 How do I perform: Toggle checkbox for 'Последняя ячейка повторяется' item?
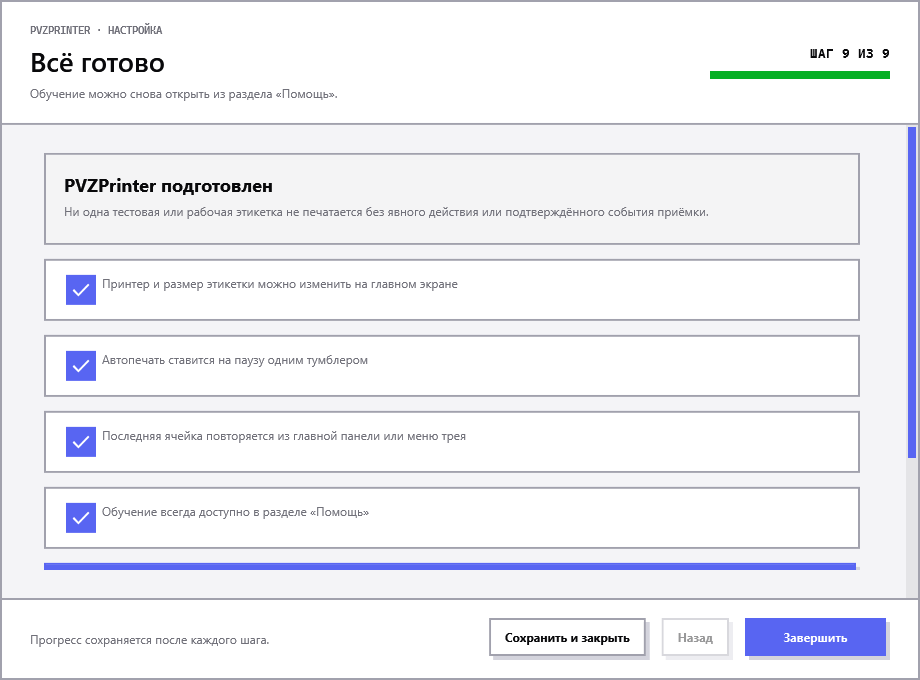click(x=81, y=442)
